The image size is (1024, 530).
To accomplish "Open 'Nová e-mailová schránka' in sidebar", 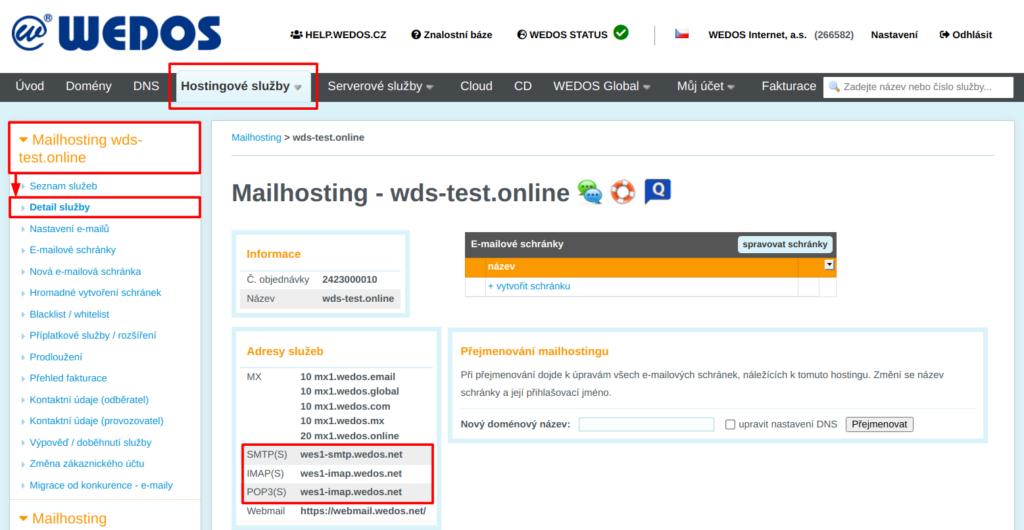I will pyautogui.click(x=85, y=272).
